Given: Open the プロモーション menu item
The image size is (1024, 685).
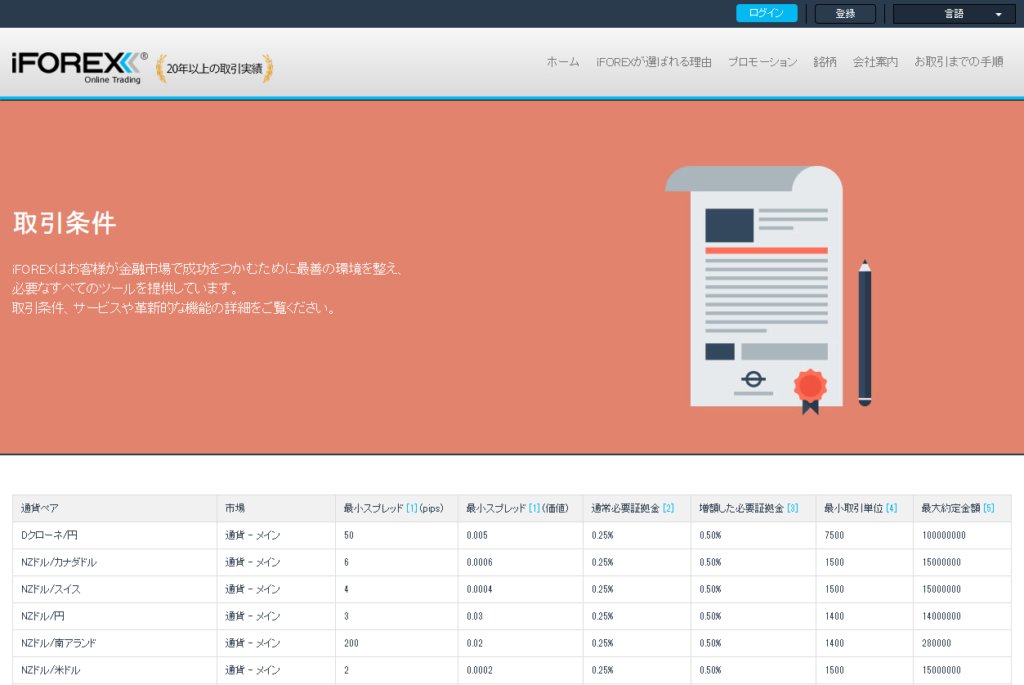Looking at the screenshot, I should click(x=763, y=62).
